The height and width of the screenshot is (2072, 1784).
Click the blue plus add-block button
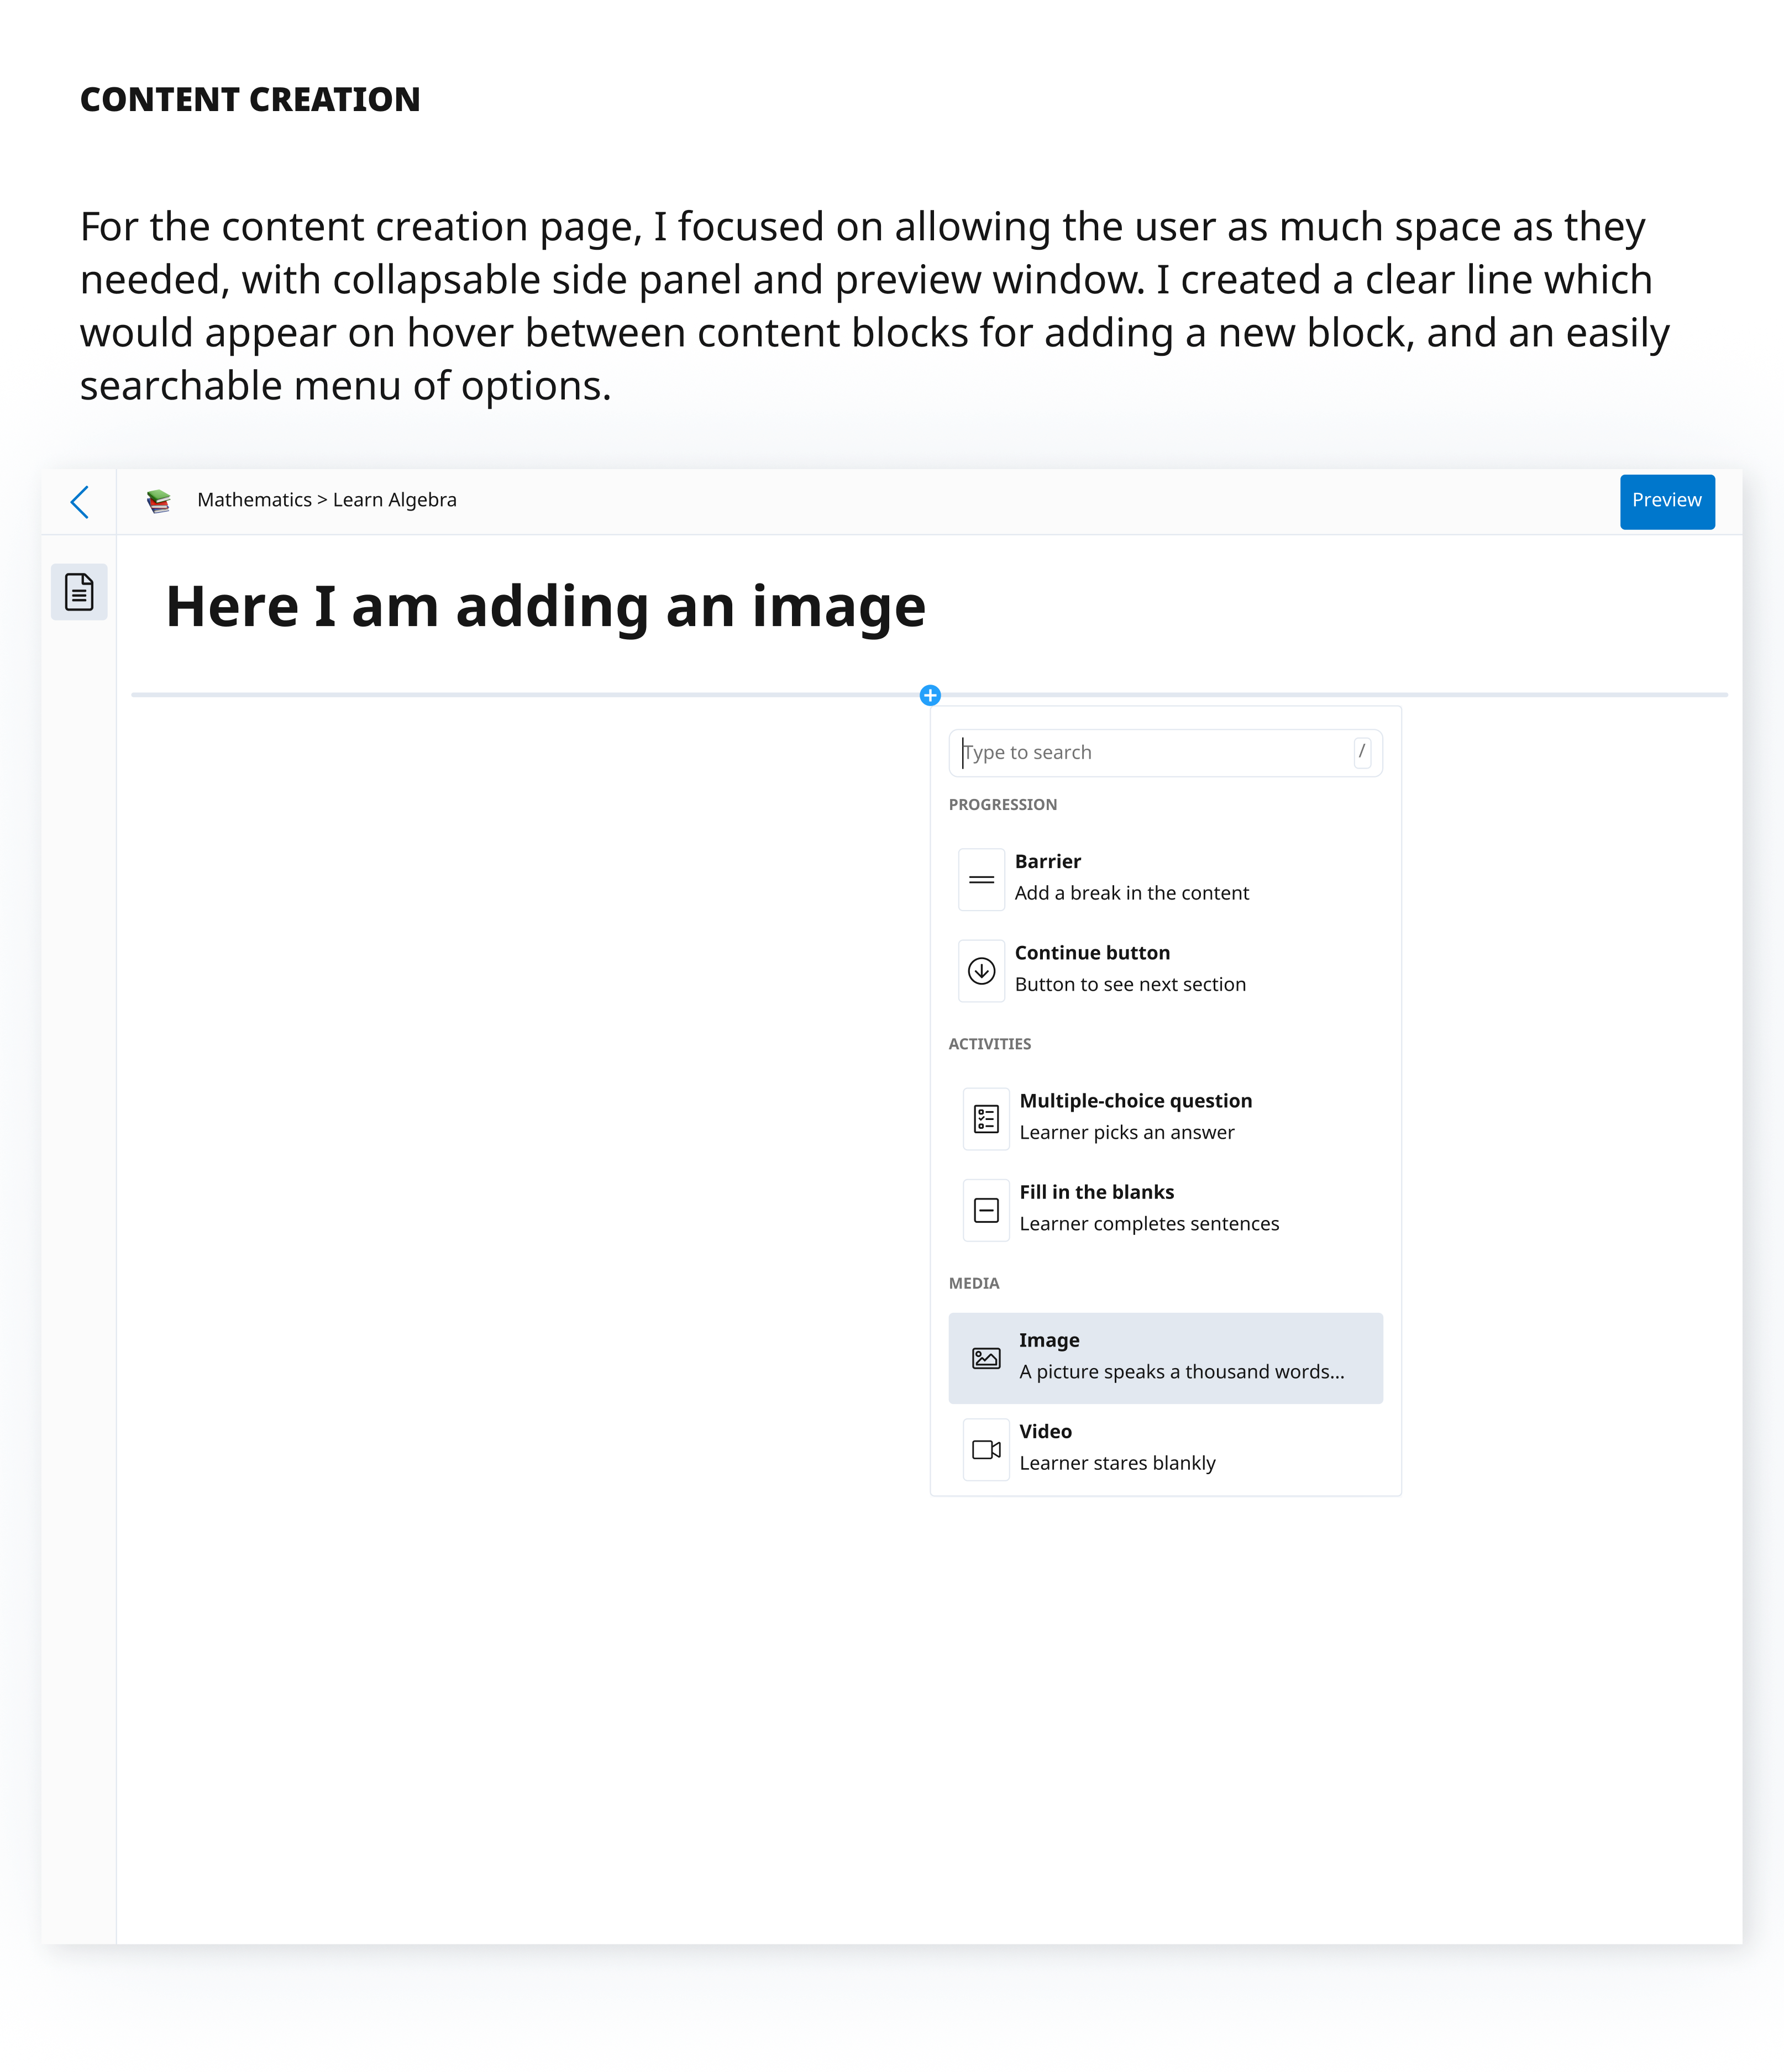coord(930,695)
